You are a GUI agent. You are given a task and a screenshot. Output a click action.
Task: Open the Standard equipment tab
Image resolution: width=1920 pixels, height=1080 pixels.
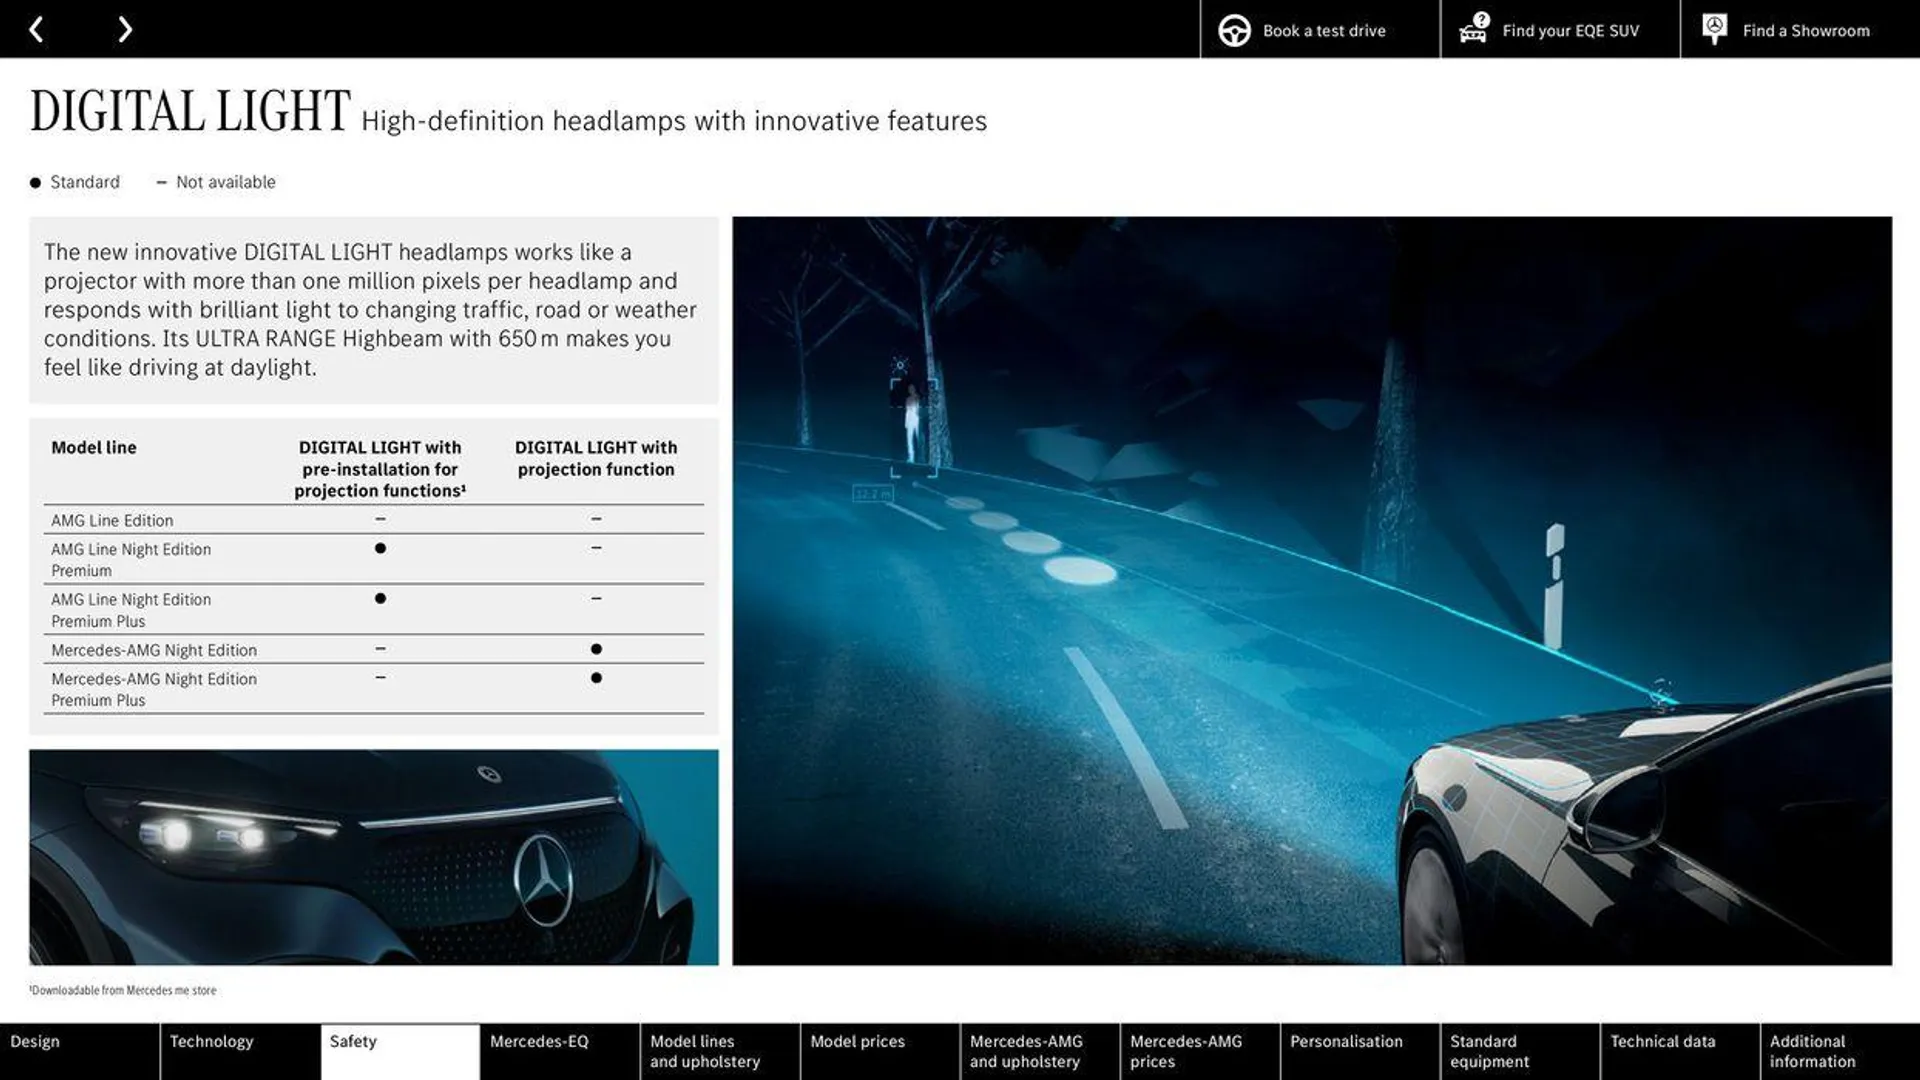point(1520,1051)
